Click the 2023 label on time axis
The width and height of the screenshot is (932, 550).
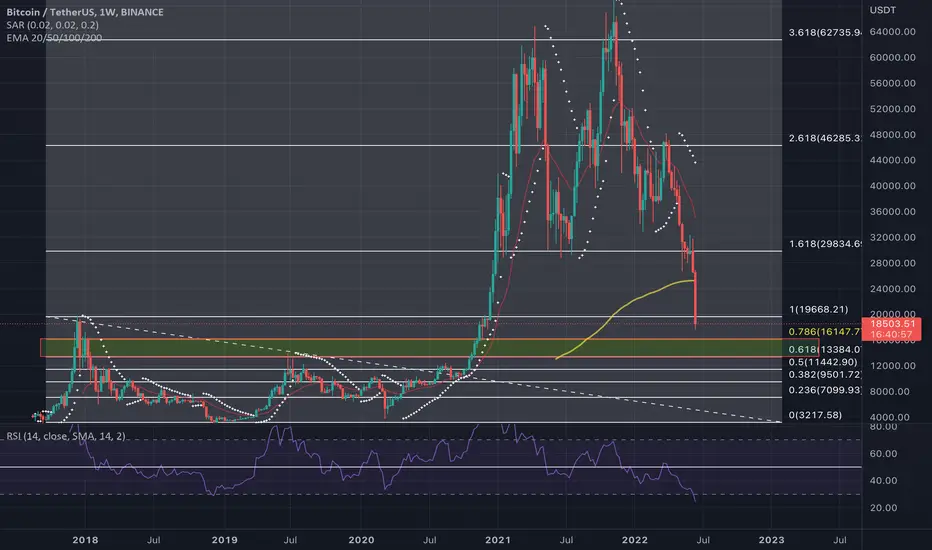click(x=771, y=540)
